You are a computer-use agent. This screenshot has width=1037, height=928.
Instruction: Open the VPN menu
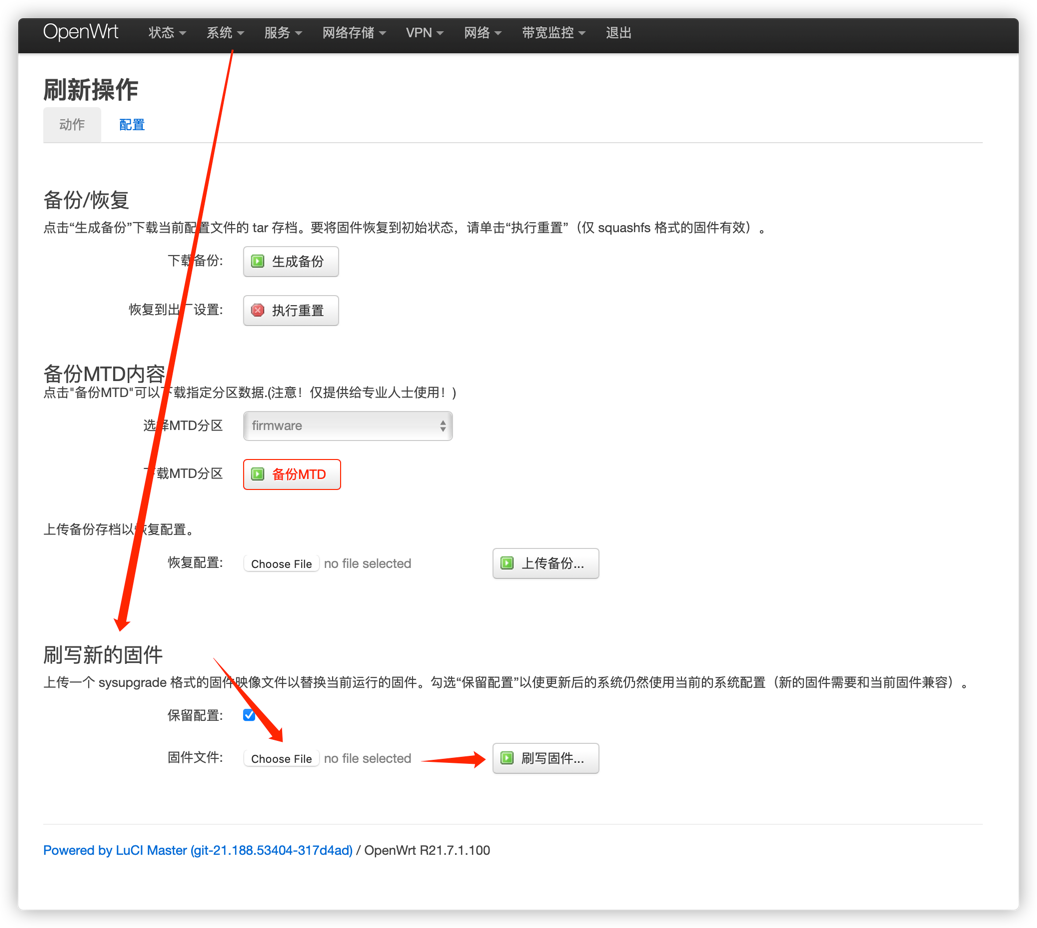point(425,33)
